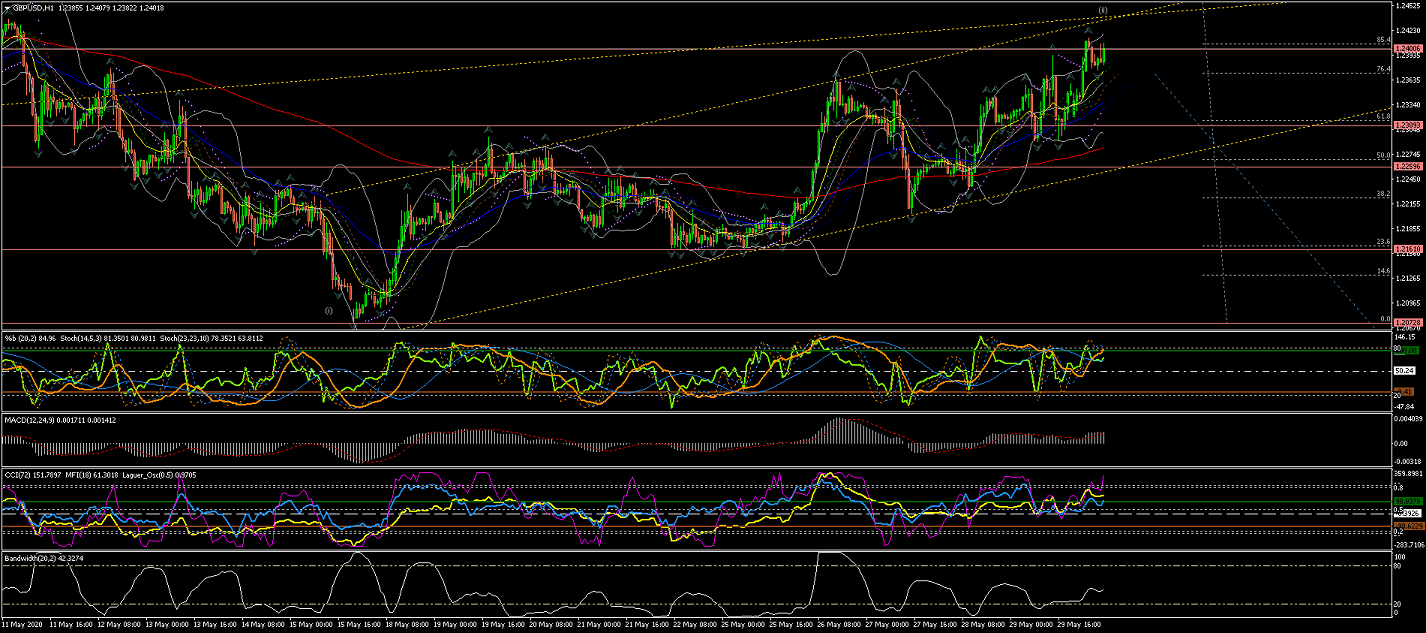The width and height of the screenshot is (1426, 633).
Task: Click the chart menu triangle beside GBPUSD,H1
Action: [6, 8]
